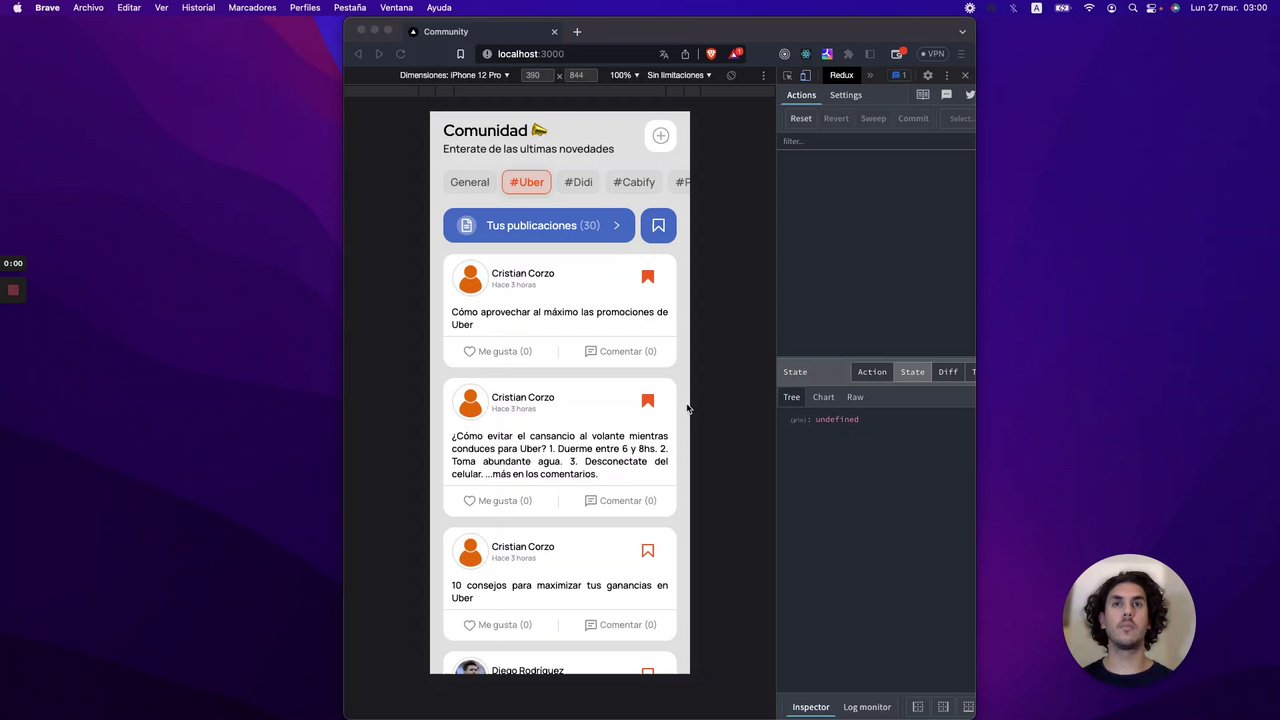The image size is (1280, 720).
Task: Click the Redux Reset button
Action: tap(801, 118)
